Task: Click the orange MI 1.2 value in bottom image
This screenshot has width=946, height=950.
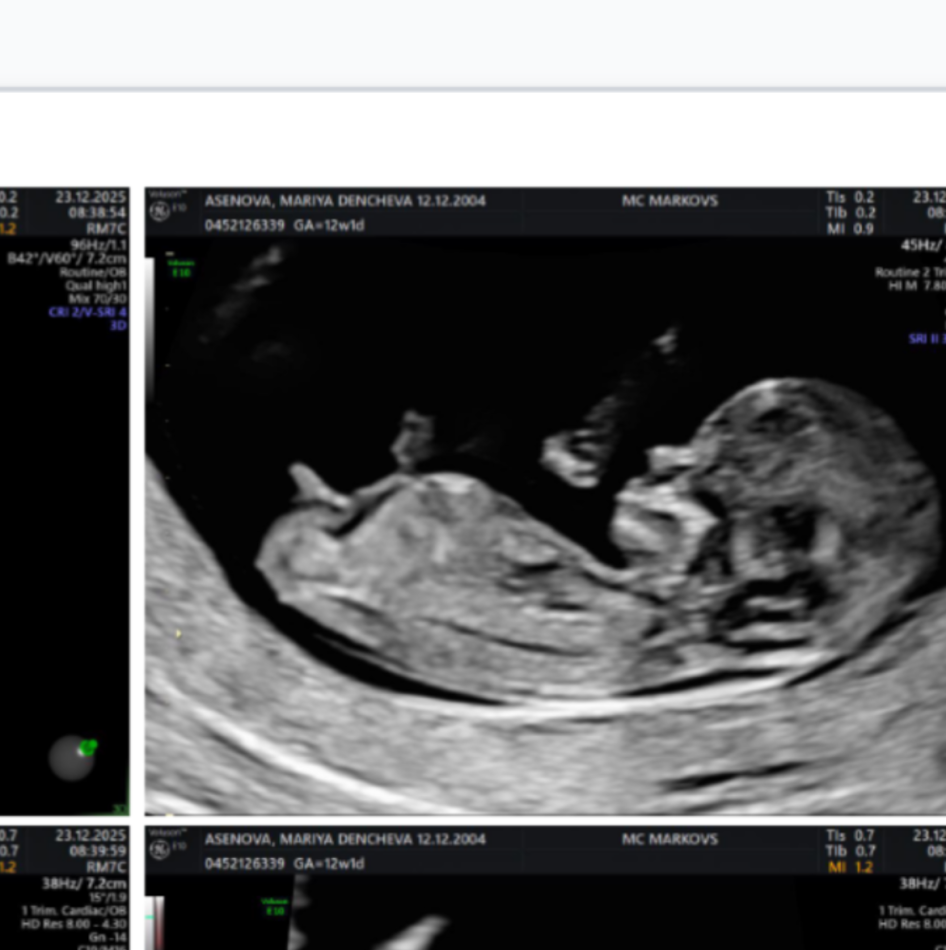Action: coord(851,867)
